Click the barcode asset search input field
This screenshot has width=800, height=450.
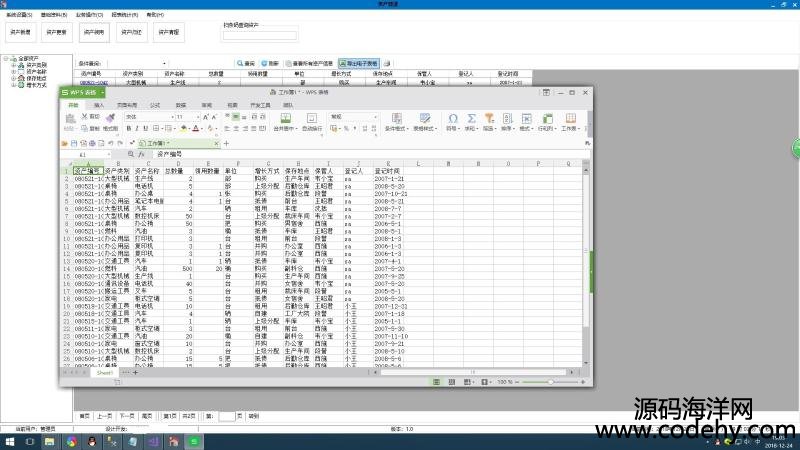[259, 36]
